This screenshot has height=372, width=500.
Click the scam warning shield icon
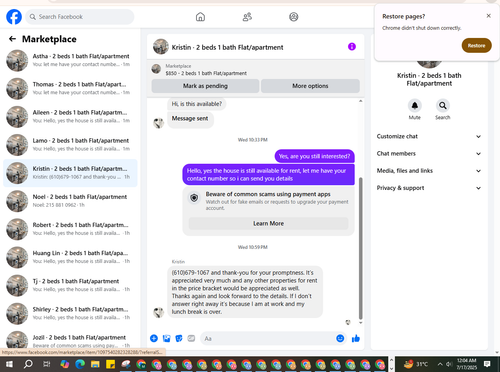tap(194, 198)
